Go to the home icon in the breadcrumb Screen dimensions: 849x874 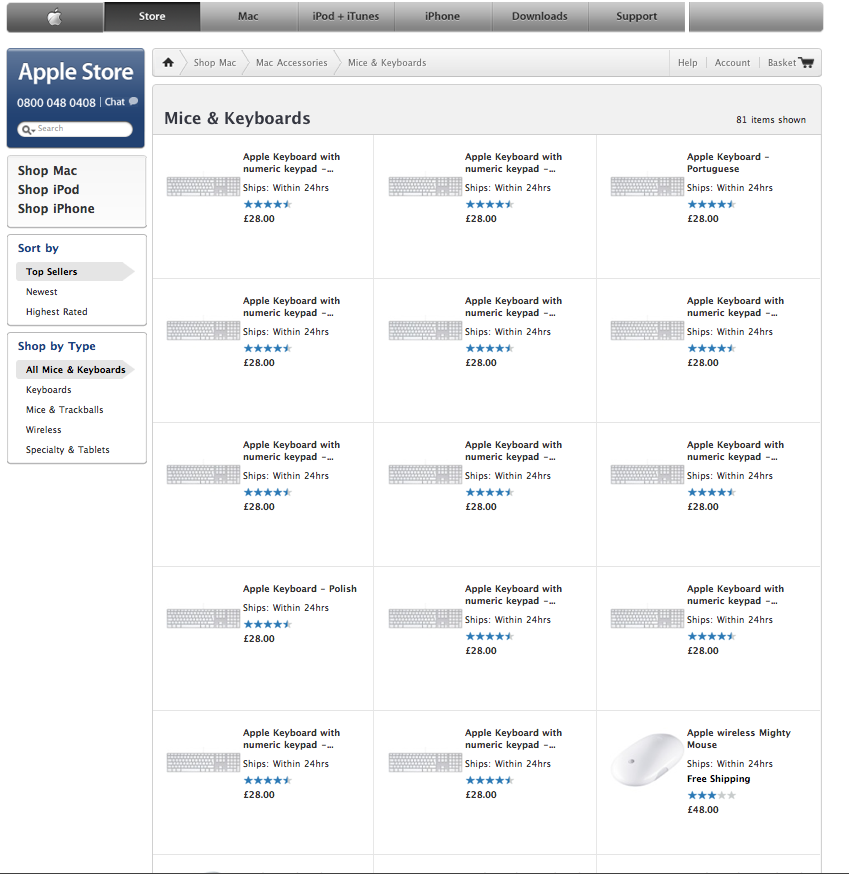click(168, 62)
